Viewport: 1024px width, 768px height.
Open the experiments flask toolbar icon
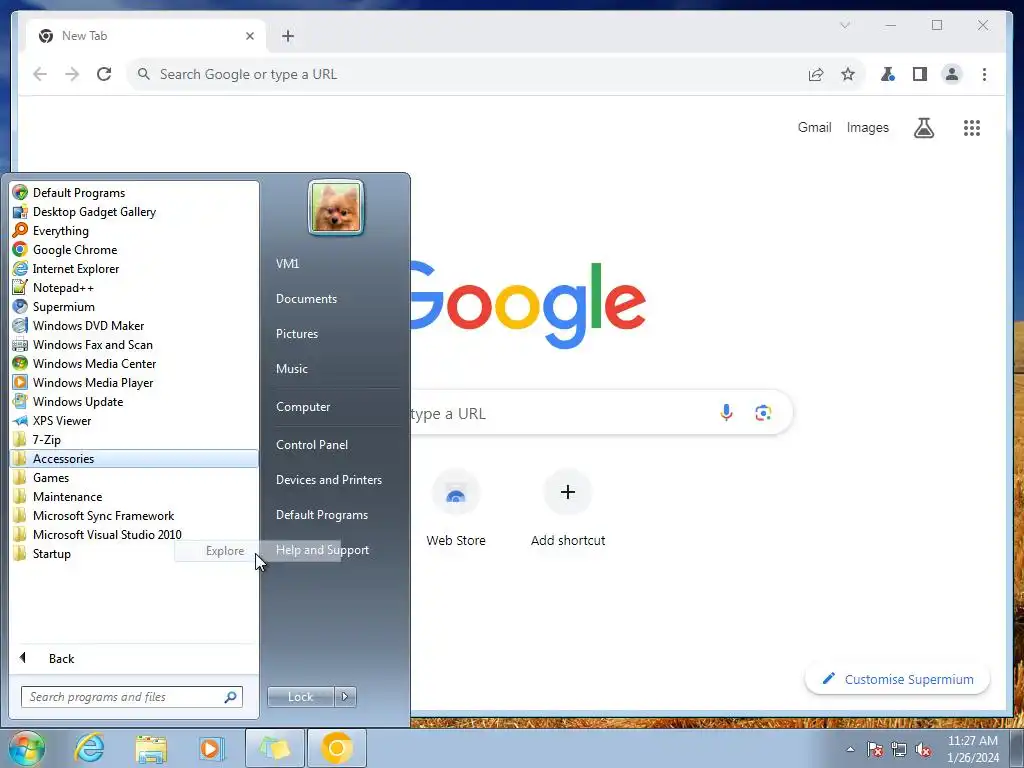coord(888,74)
